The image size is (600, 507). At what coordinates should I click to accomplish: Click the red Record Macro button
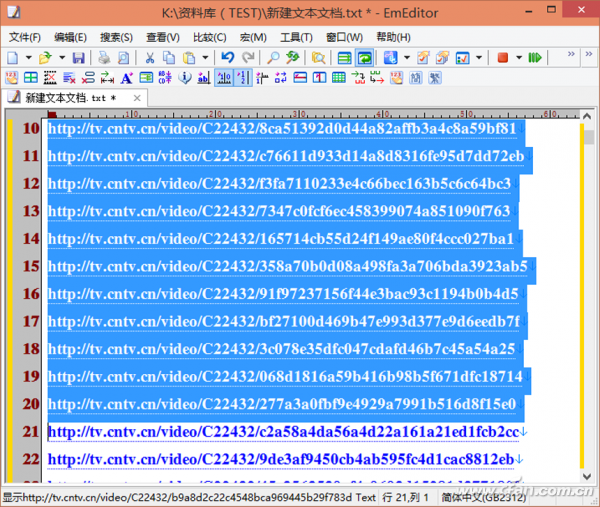[x=503, y=58]
